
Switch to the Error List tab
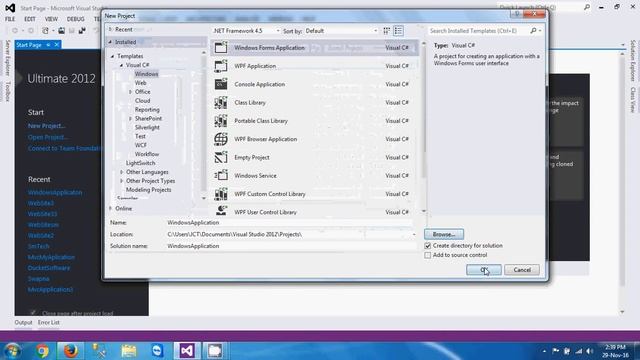tap(49, 322)
